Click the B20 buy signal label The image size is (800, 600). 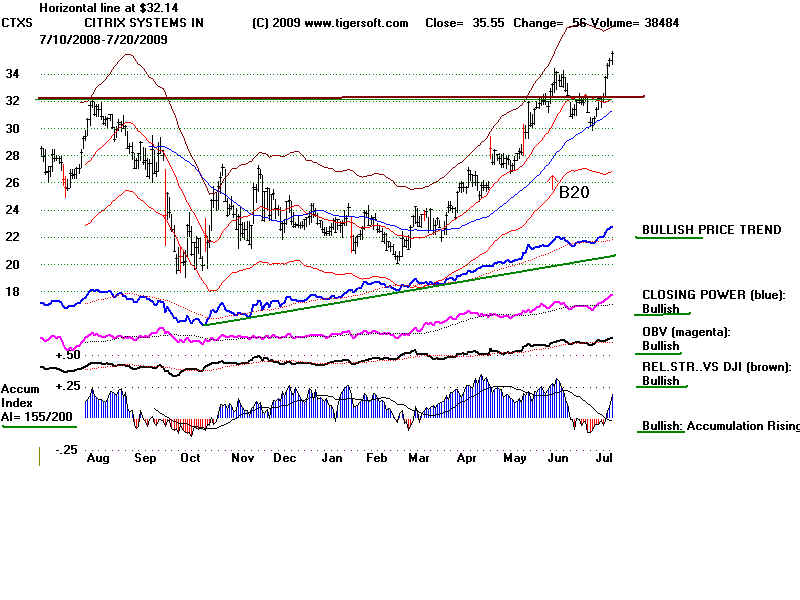pyautogui.click(x=574, y=192)
